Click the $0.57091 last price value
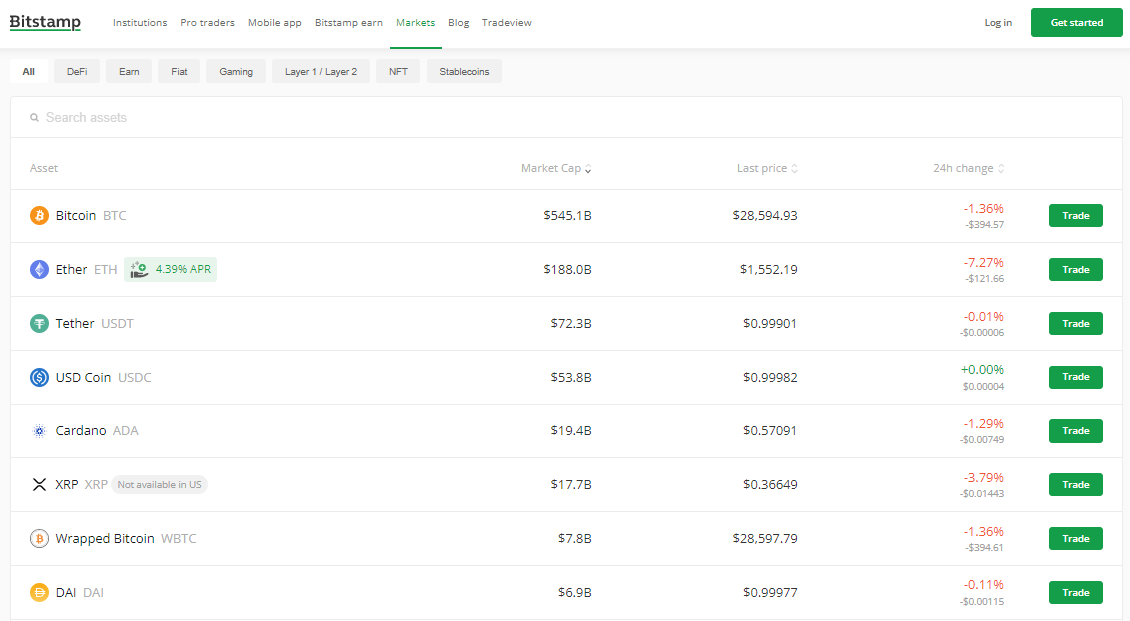Viewport: 1130px width, 621px height. pos(770,431)
